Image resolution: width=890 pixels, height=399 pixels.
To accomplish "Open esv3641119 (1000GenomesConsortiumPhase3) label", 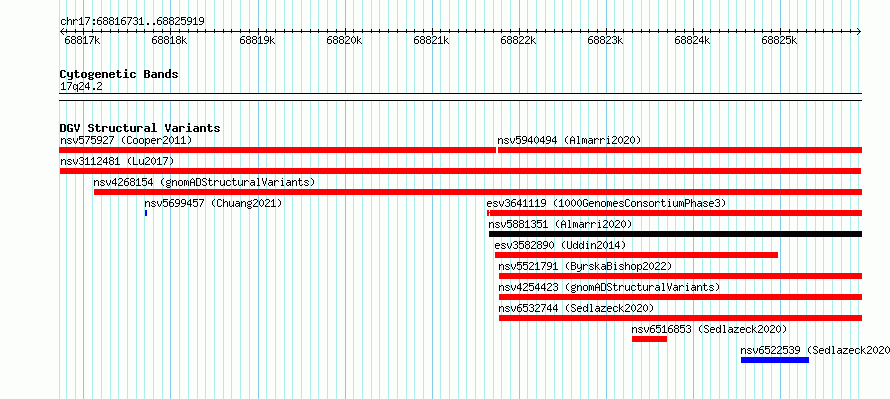I will pyautogui.click(x=606, y=203).
